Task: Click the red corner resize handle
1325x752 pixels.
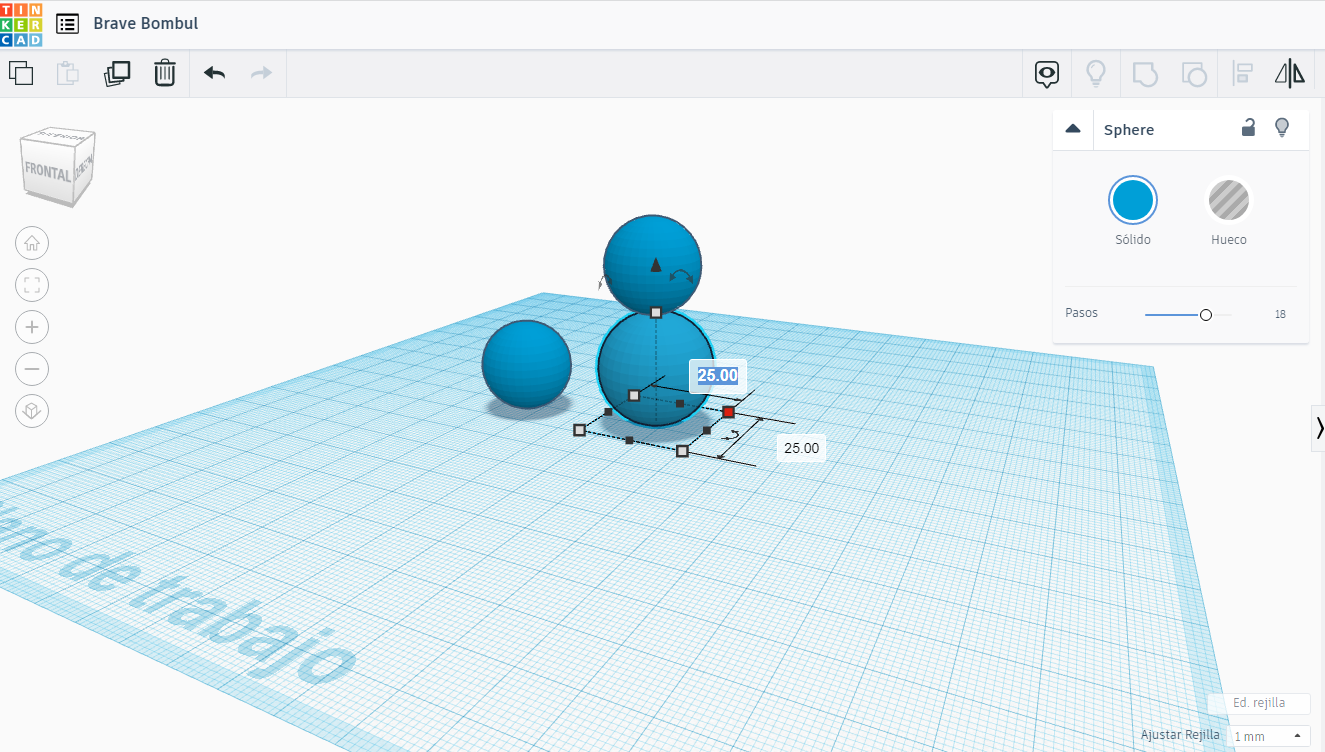Action: coord(728,412)
